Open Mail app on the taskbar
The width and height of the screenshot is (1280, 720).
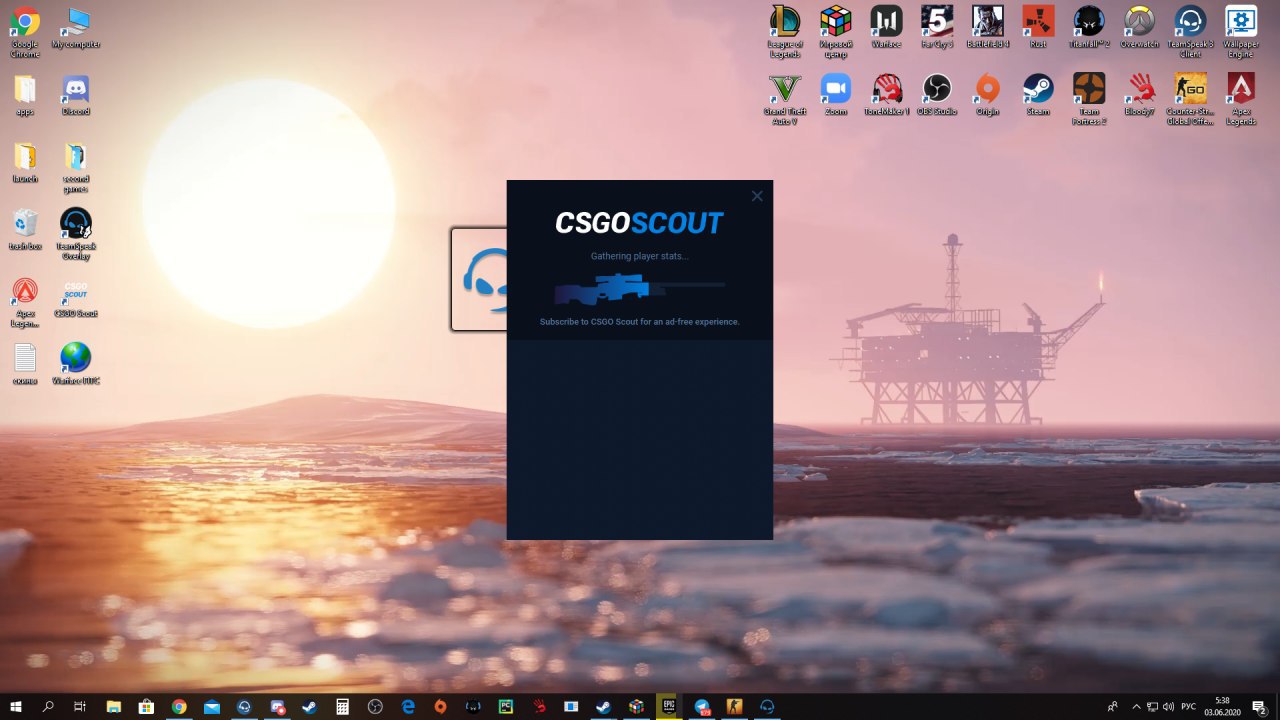211,706
